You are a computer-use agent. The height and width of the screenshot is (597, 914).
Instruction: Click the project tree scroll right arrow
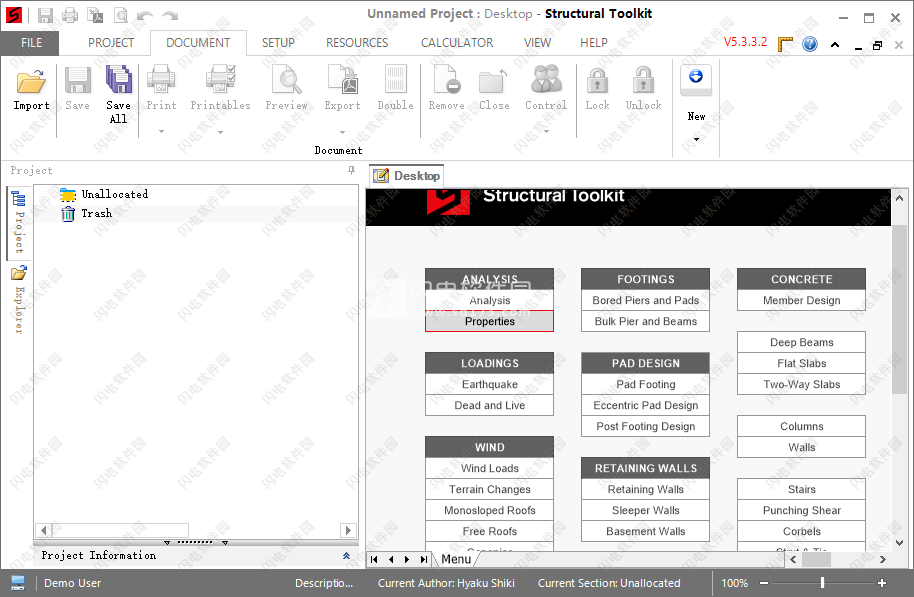point(348,530)
